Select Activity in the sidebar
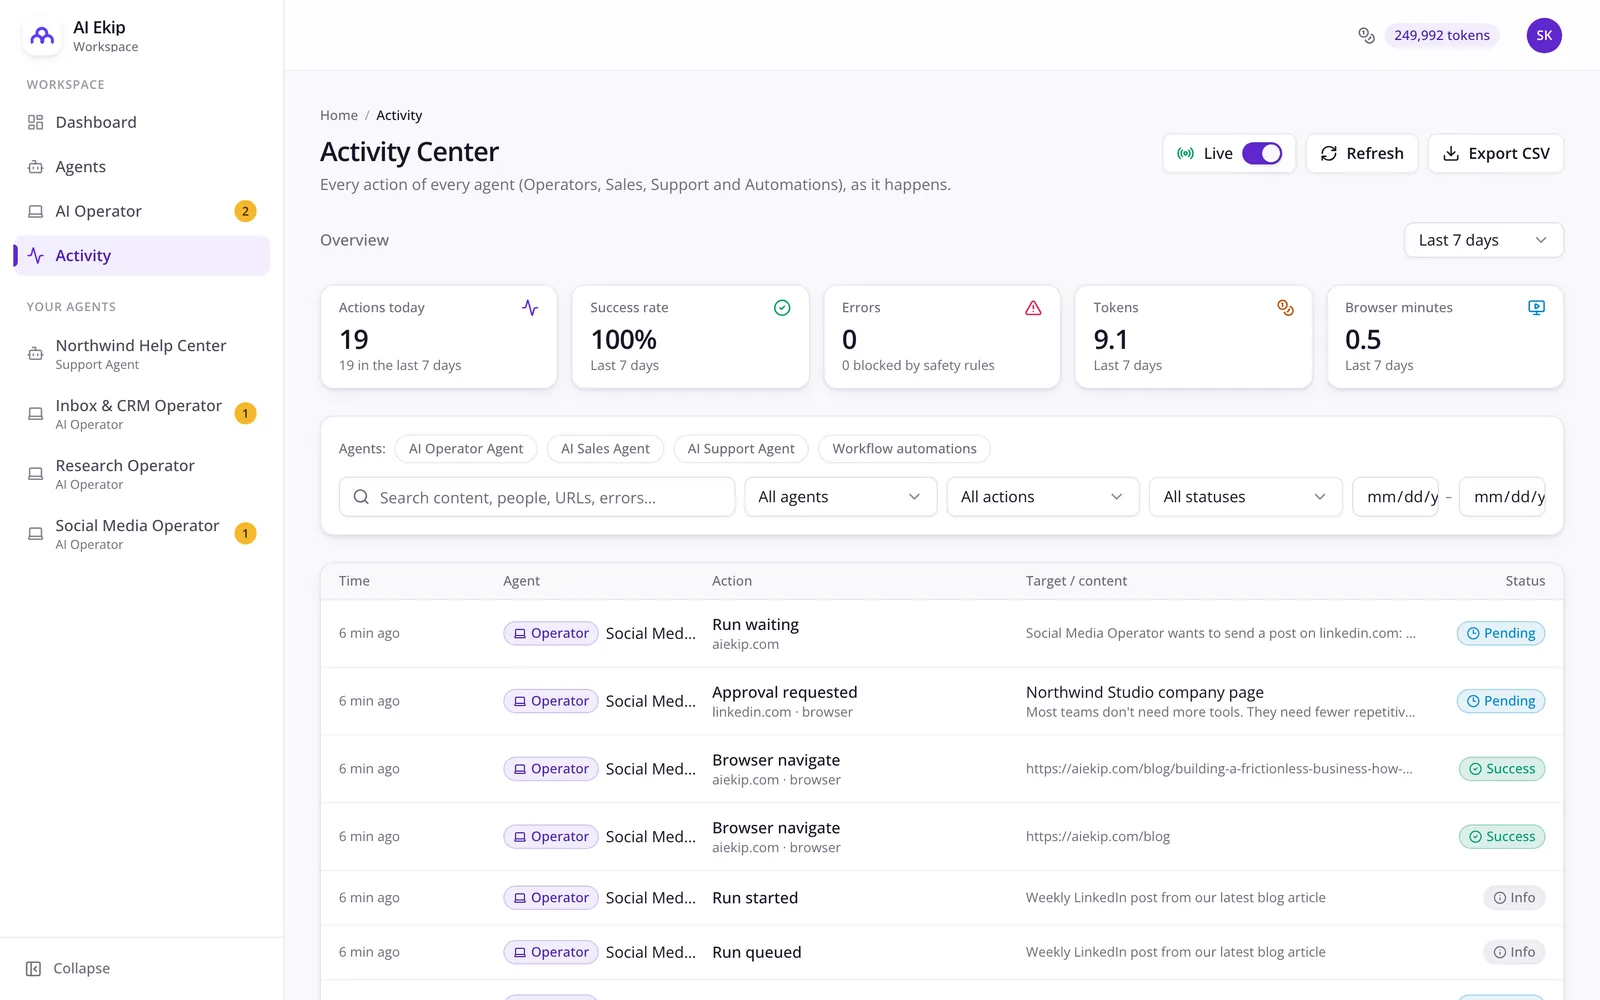The image size is (1600, 1000). pos(142,256)
